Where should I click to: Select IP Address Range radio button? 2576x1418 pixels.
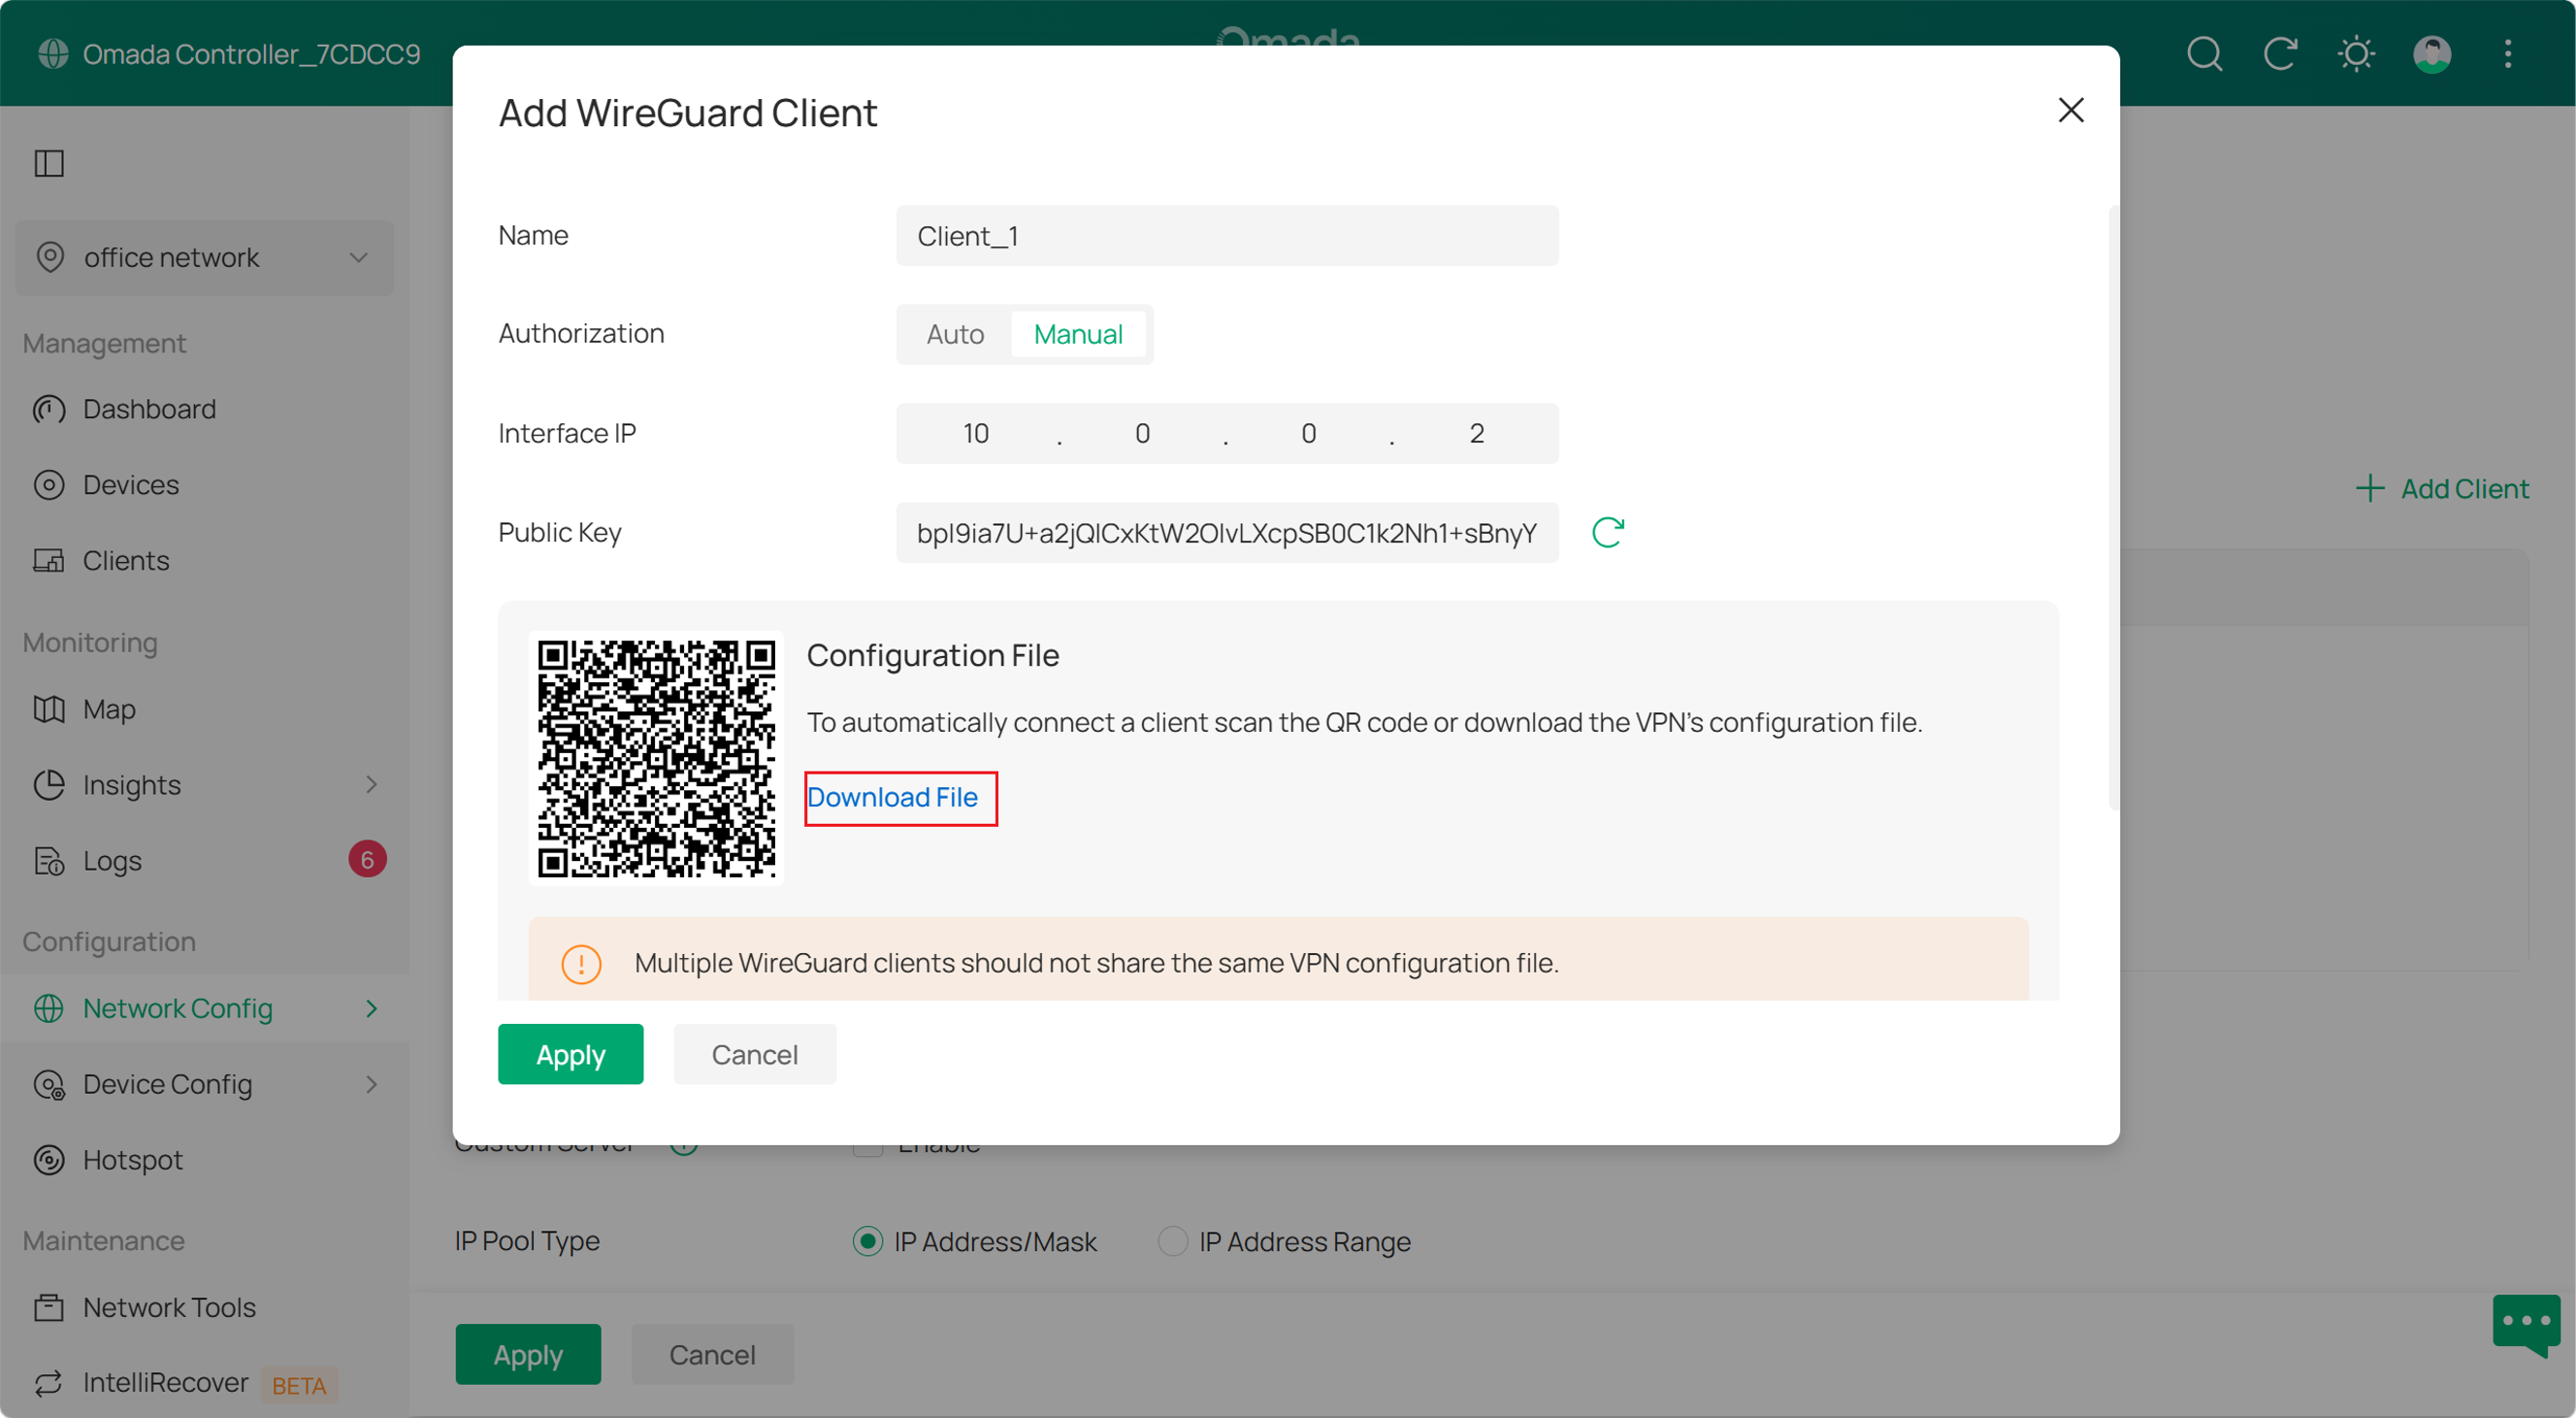click(x=1172, y=1241)
